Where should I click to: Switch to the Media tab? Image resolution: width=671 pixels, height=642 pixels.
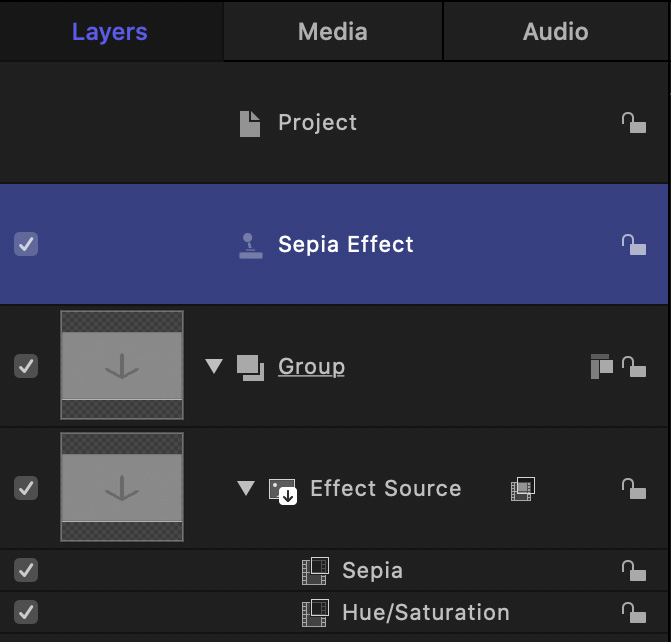pos(332,32)
